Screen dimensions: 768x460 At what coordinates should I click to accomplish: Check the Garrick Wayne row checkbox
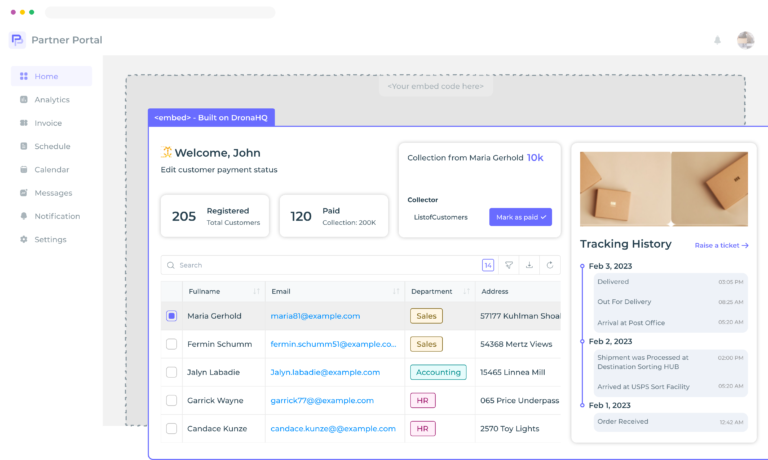click(x=171, y=400)
